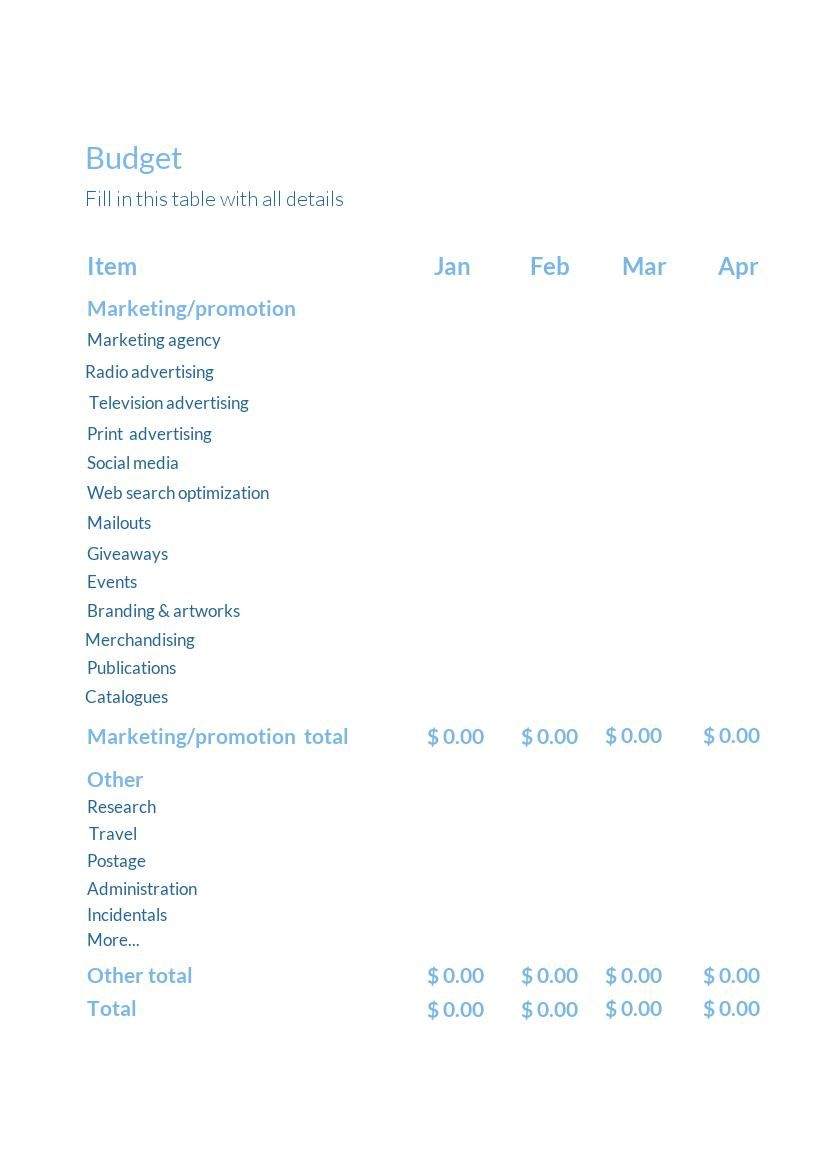
Task: Select the Apr column header
Action: 738,267
